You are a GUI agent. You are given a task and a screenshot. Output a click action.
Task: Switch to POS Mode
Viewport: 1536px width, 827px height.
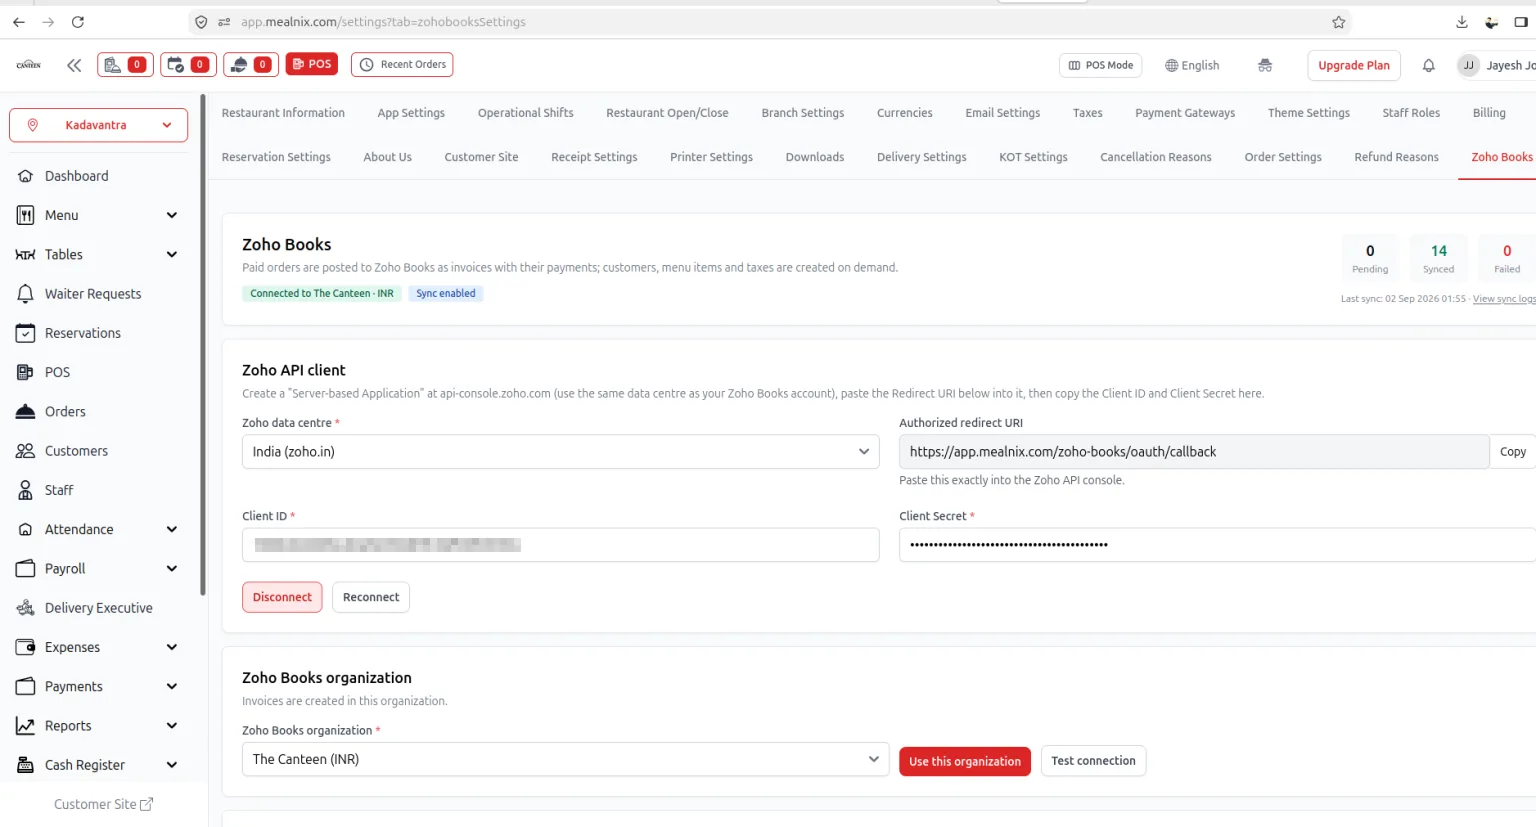click(1100, 65)
